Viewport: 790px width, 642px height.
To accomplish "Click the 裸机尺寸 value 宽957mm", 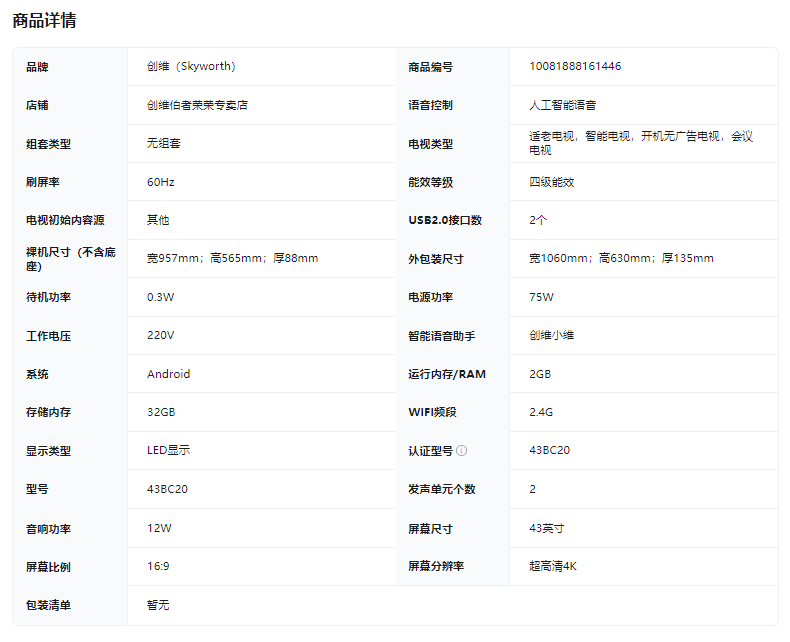I will point(232,259).
